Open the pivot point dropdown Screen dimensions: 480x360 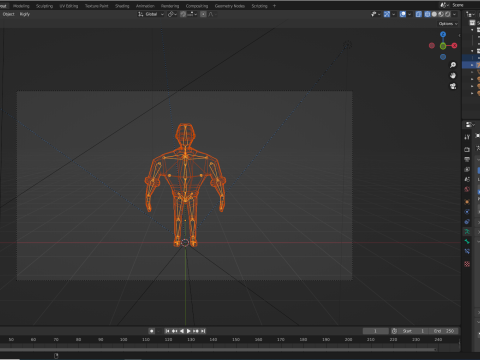[172, 14]
